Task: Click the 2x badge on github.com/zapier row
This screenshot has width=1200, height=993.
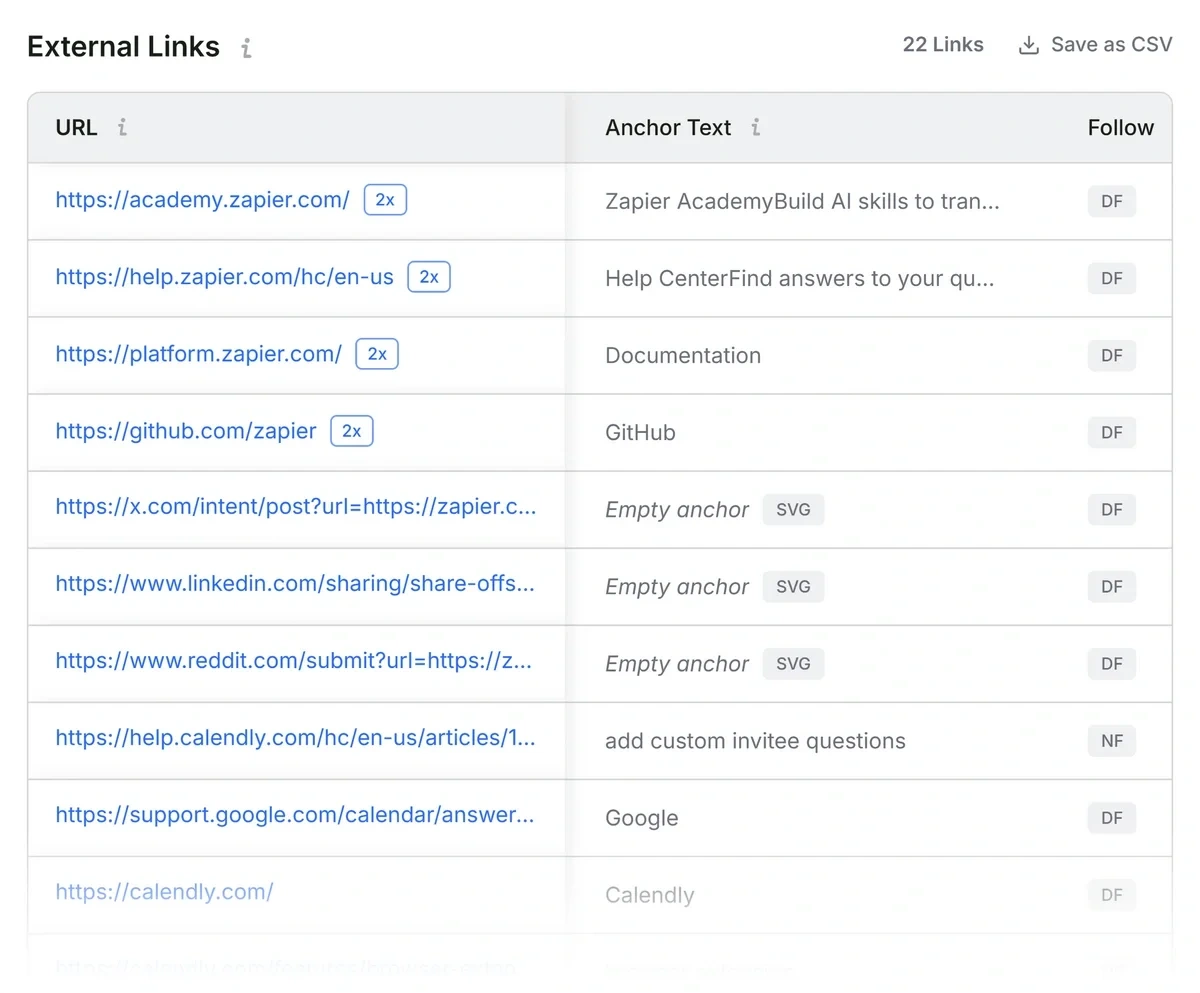Action: click(x=351, y=431)
